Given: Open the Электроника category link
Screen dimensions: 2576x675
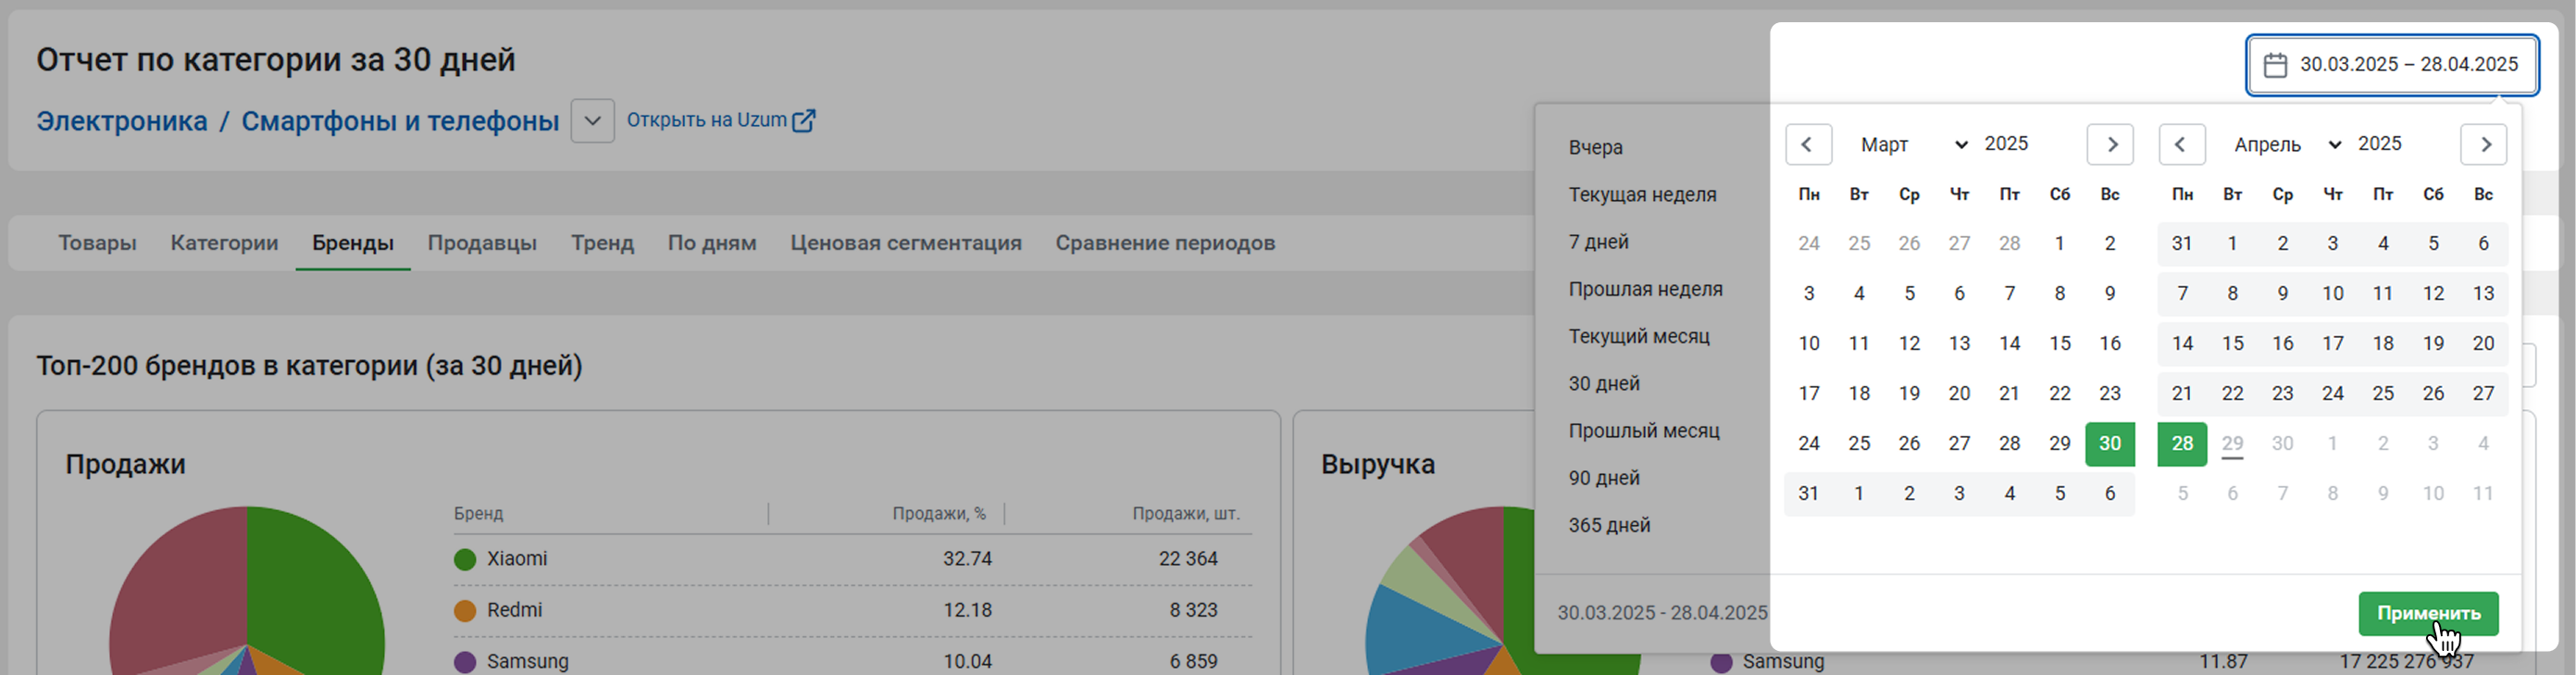Looking at the screenshot, I should (122, 121).
